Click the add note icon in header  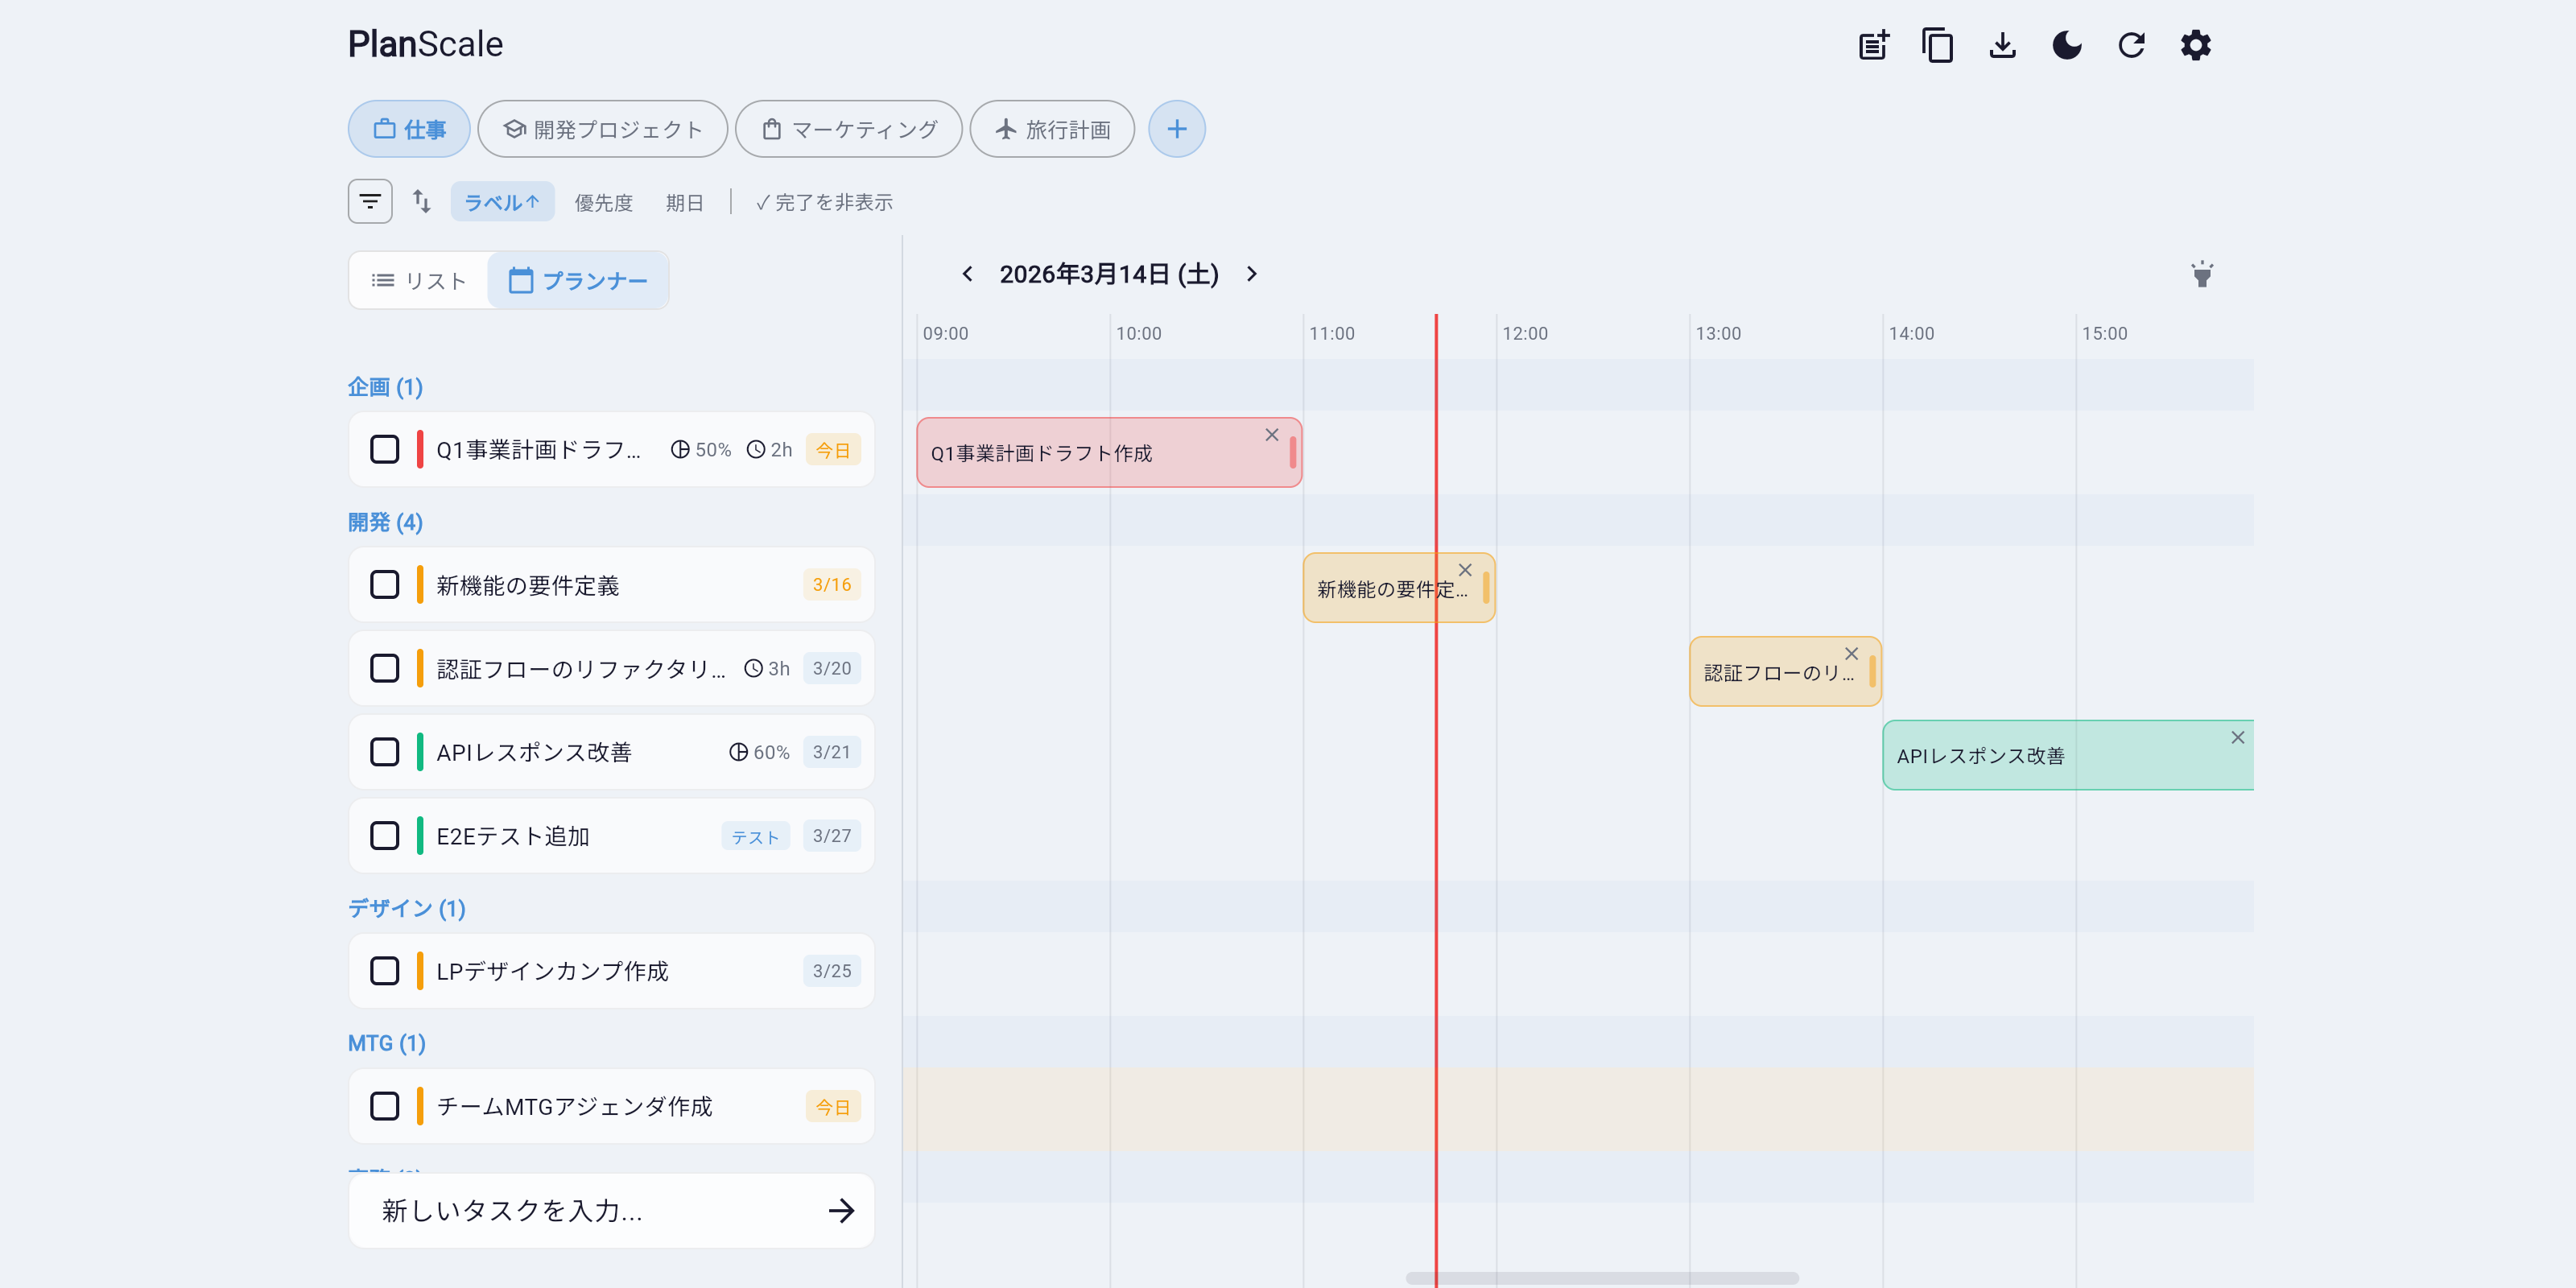point(1873,45)
